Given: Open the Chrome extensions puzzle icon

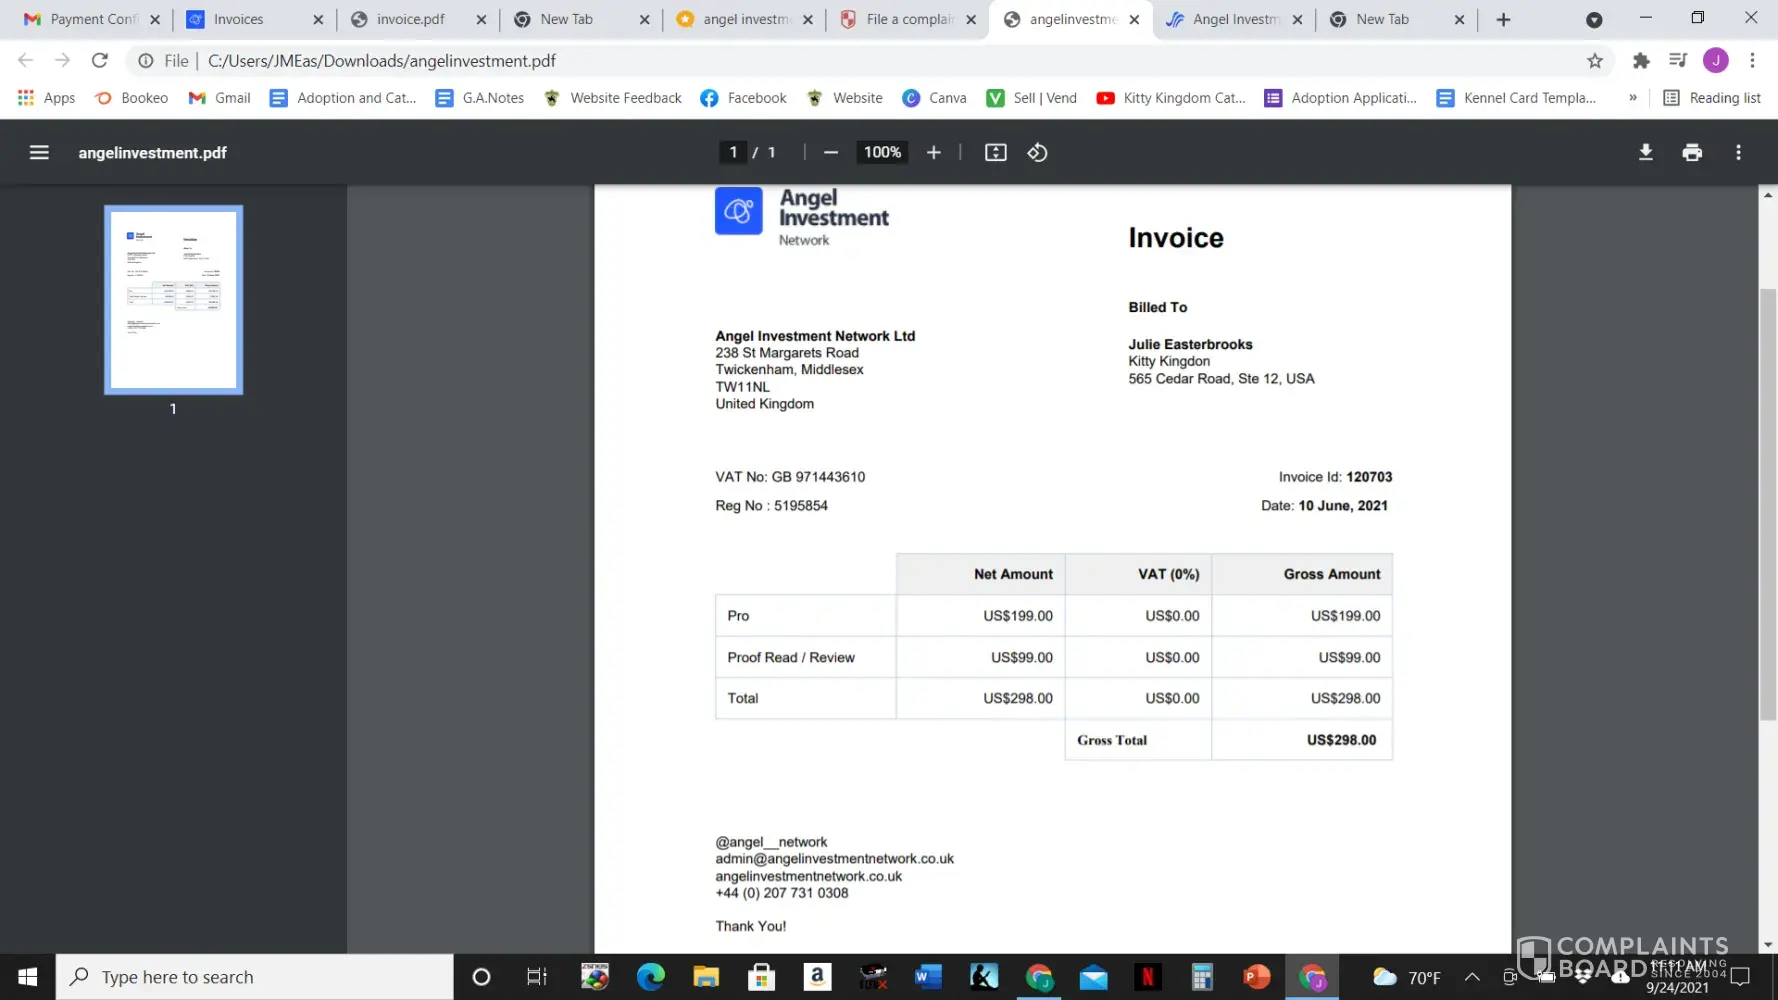Looking at the screenshot, I should [x=1640, y=61].
